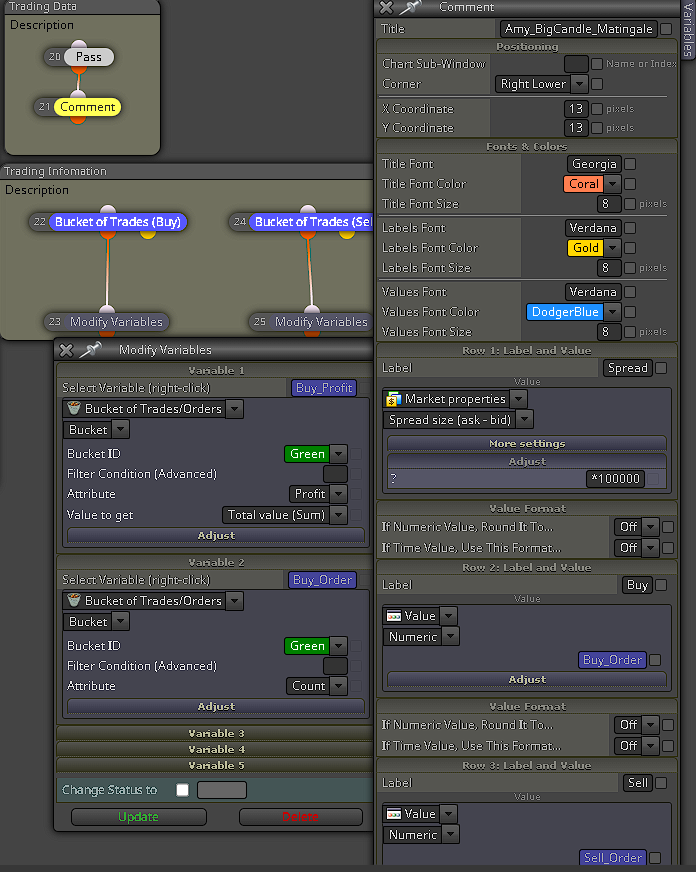Click Adjust bar in Variable 2

(216, 706)
